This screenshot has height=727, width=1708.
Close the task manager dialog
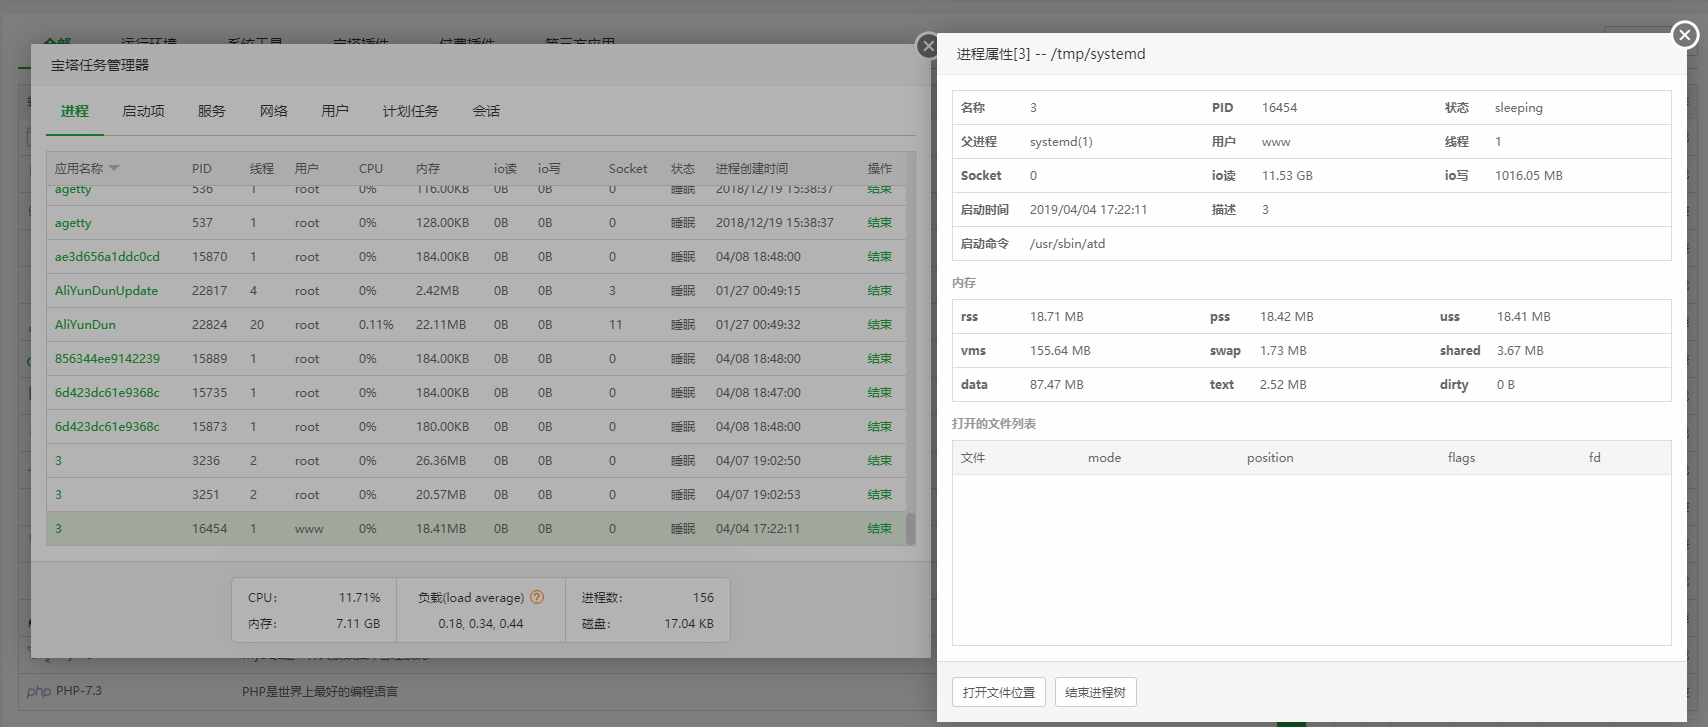(x=928, y=46)
